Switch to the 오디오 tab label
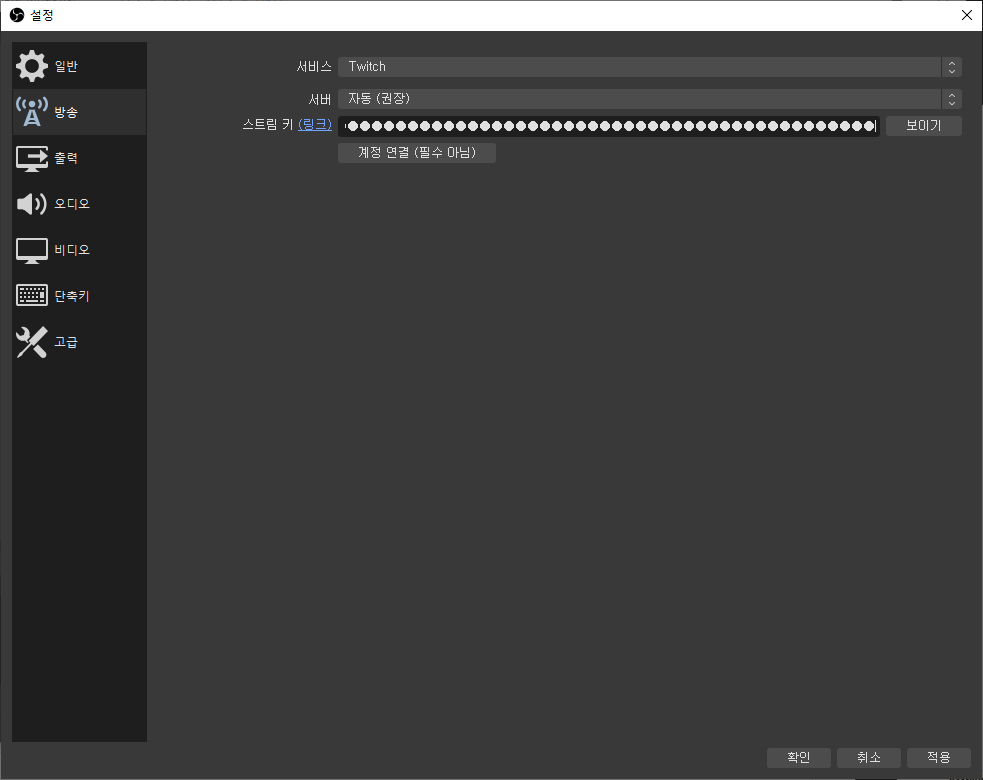This screenshot has width=983, height=780. point(72,204)
